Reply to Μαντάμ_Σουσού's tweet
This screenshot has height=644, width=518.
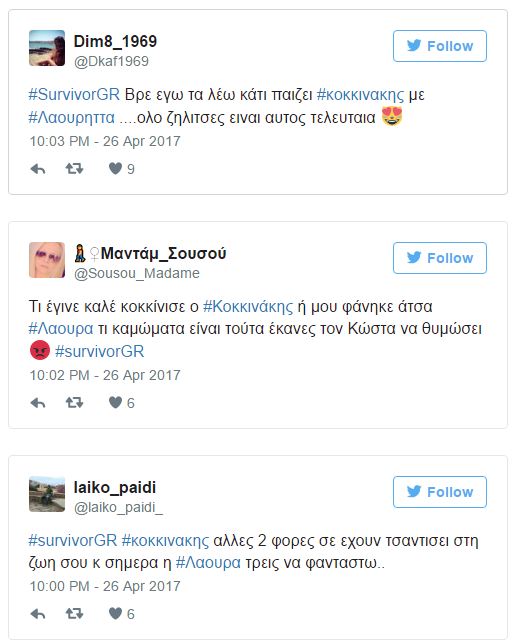(38, 403)
